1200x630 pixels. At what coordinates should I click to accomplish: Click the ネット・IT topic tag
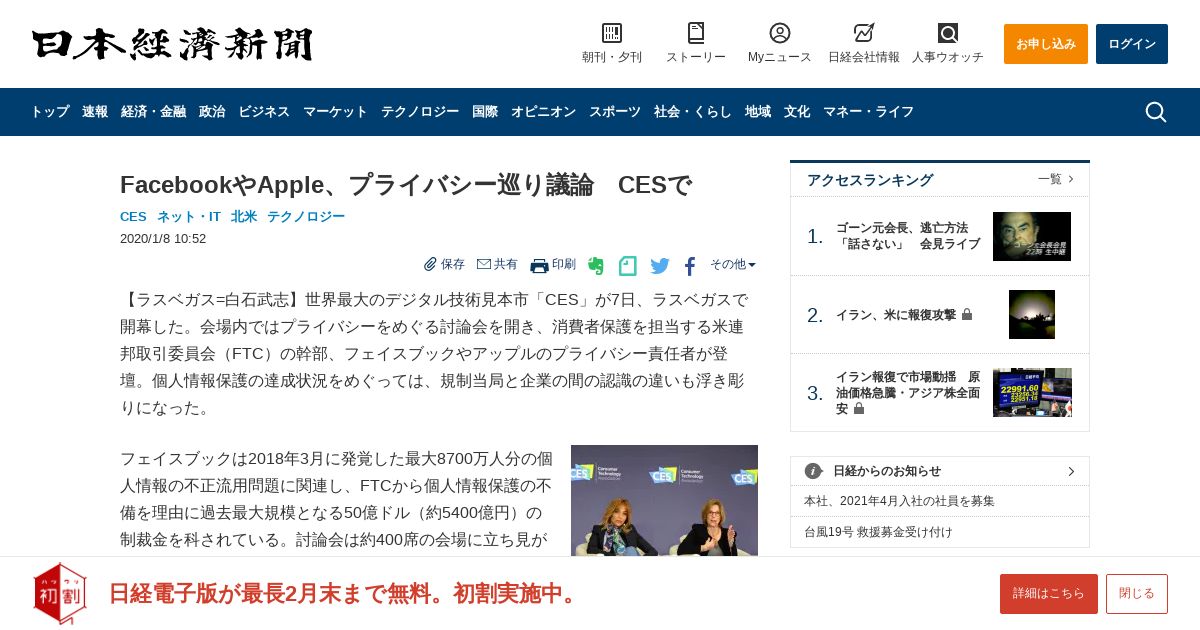point(189,216)
